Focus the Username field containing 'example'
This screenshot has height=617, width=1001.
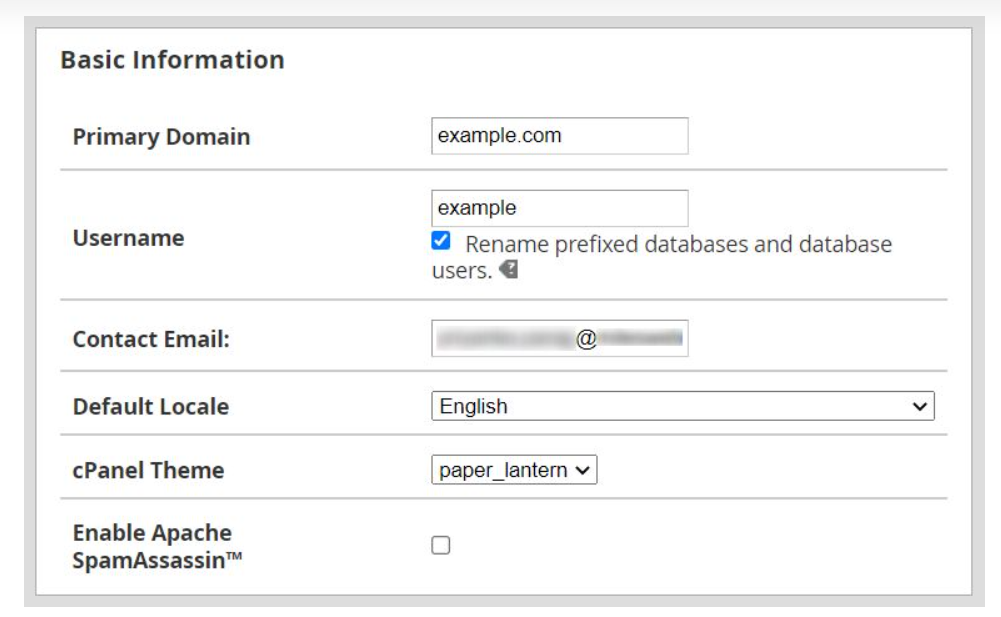[559, 208]
